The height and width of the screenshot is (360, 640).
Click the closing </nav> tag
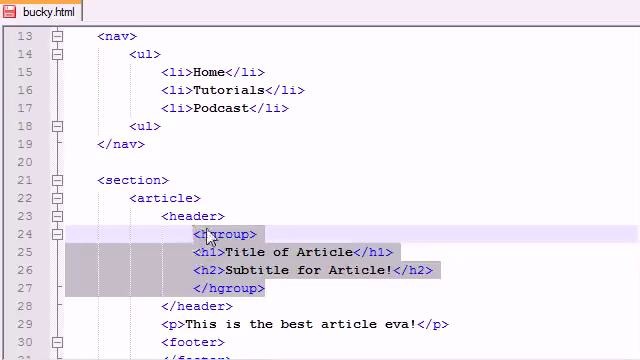pyautogui.click(x=121, y=144)
